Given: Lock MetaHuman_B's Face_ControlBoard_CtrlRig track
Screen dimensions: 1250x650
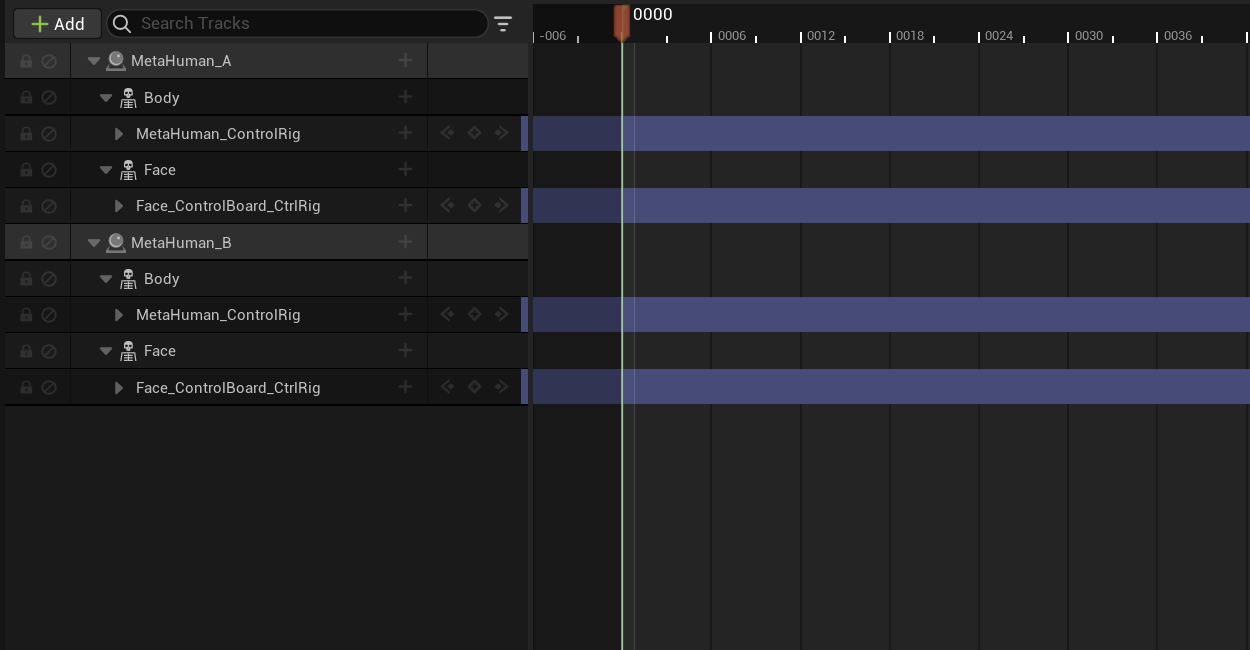Looking at the screenshot, I should pos(26,387).
